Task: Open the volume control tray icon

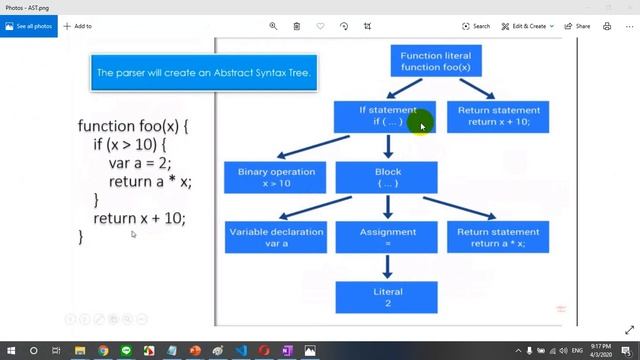Action: pyautogui.click(x=564, y=351)
